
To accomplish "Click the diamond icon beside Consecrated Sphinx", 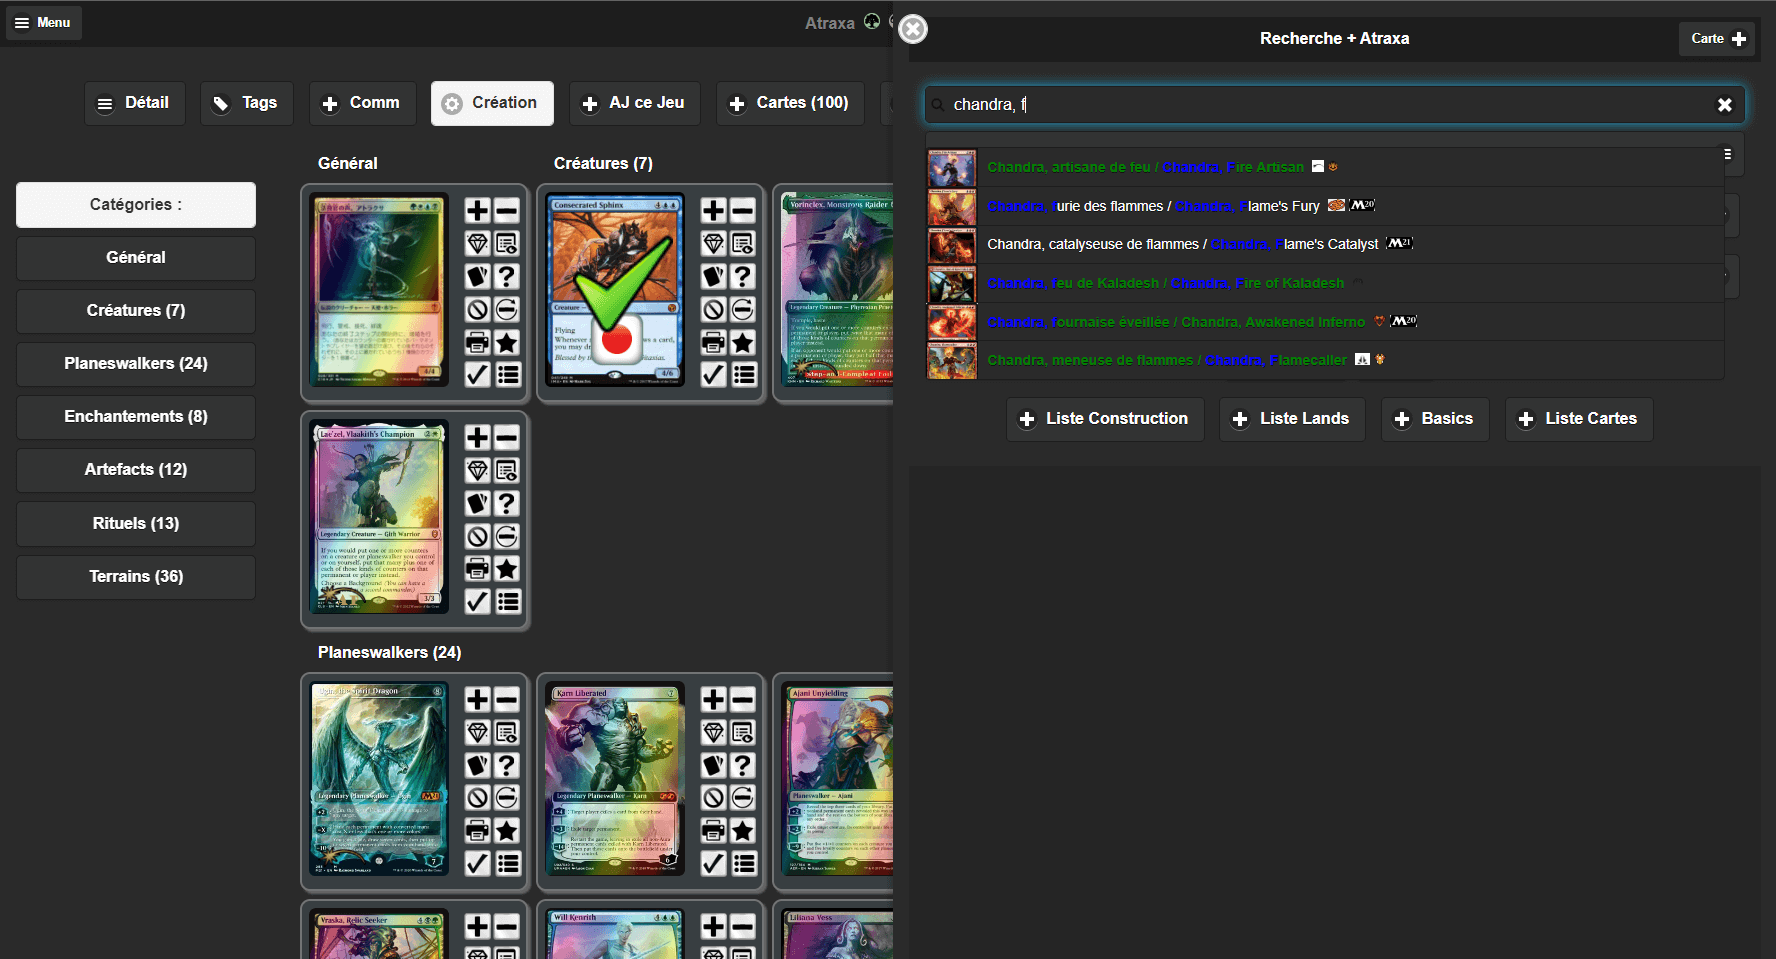I will pyautogui.click(x=713, y=244).
